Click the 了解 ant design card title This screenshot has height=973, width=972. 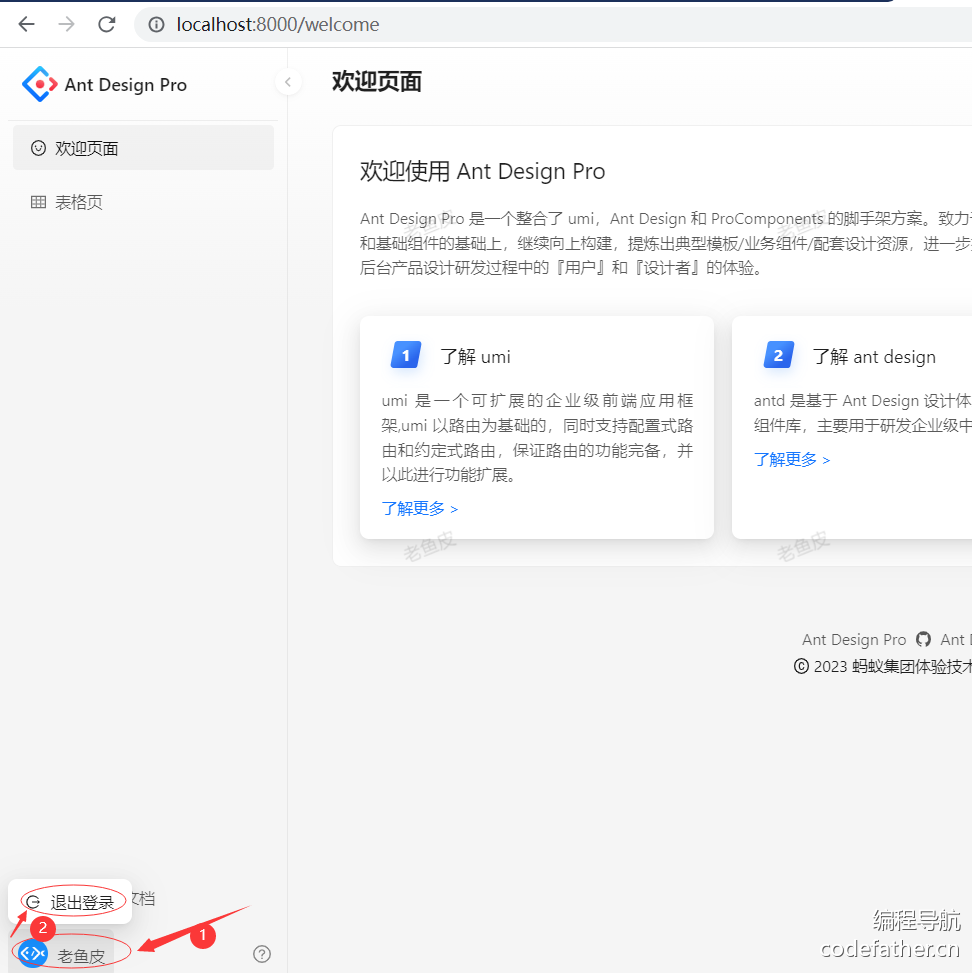pos(874,357)
